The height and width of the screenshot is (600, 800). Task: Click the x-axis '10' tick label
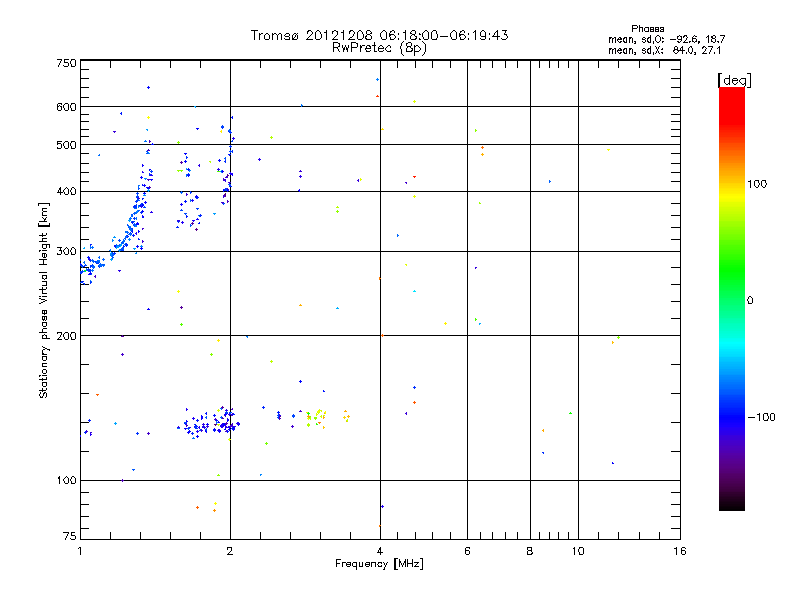pyautogui.click(x=578, y=551)
